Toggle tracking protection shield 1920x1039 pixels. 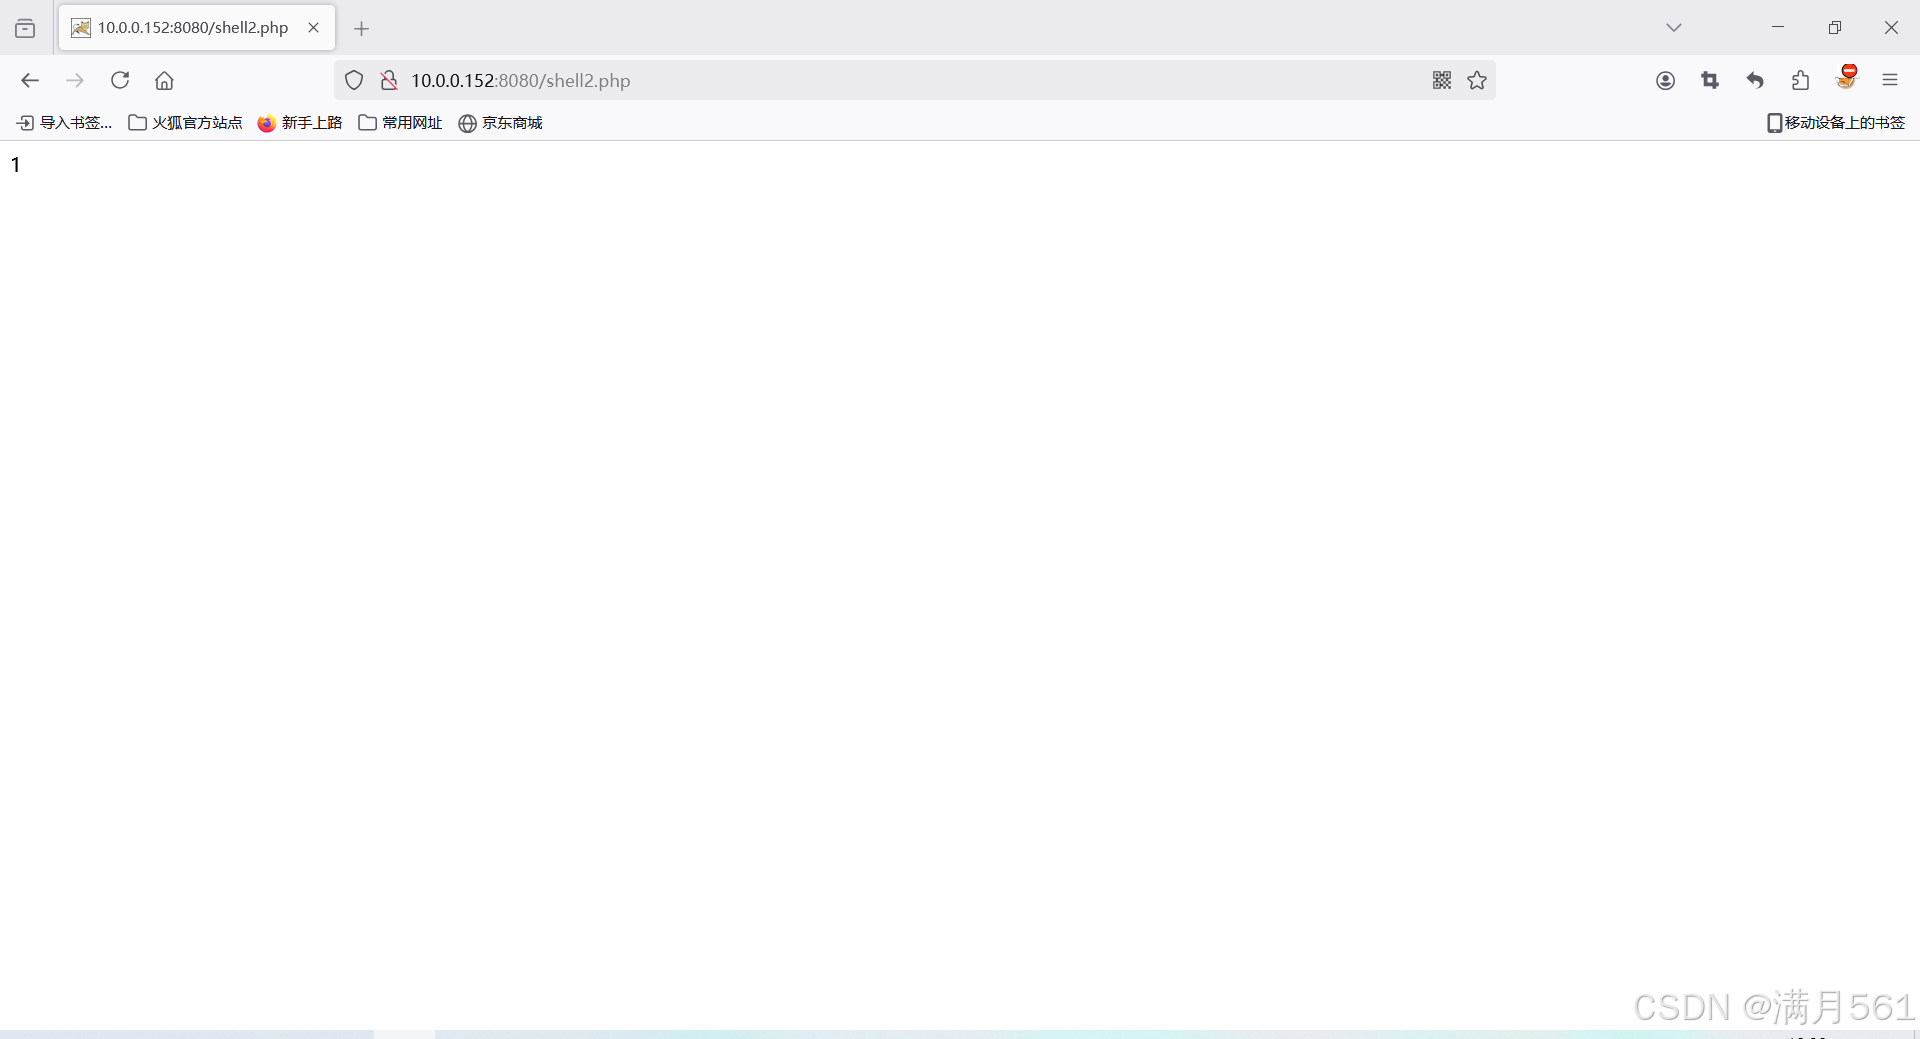pos(353,80)
